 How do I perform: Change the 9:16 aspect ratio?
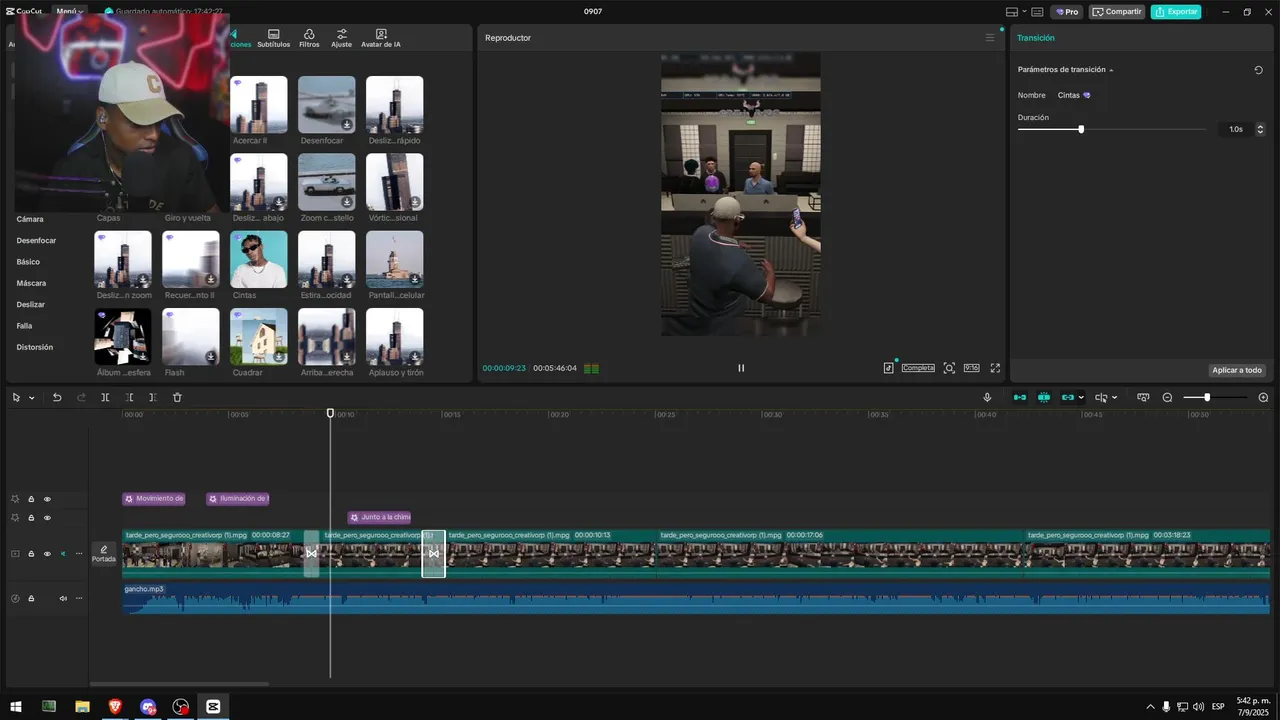click(971, 368)
